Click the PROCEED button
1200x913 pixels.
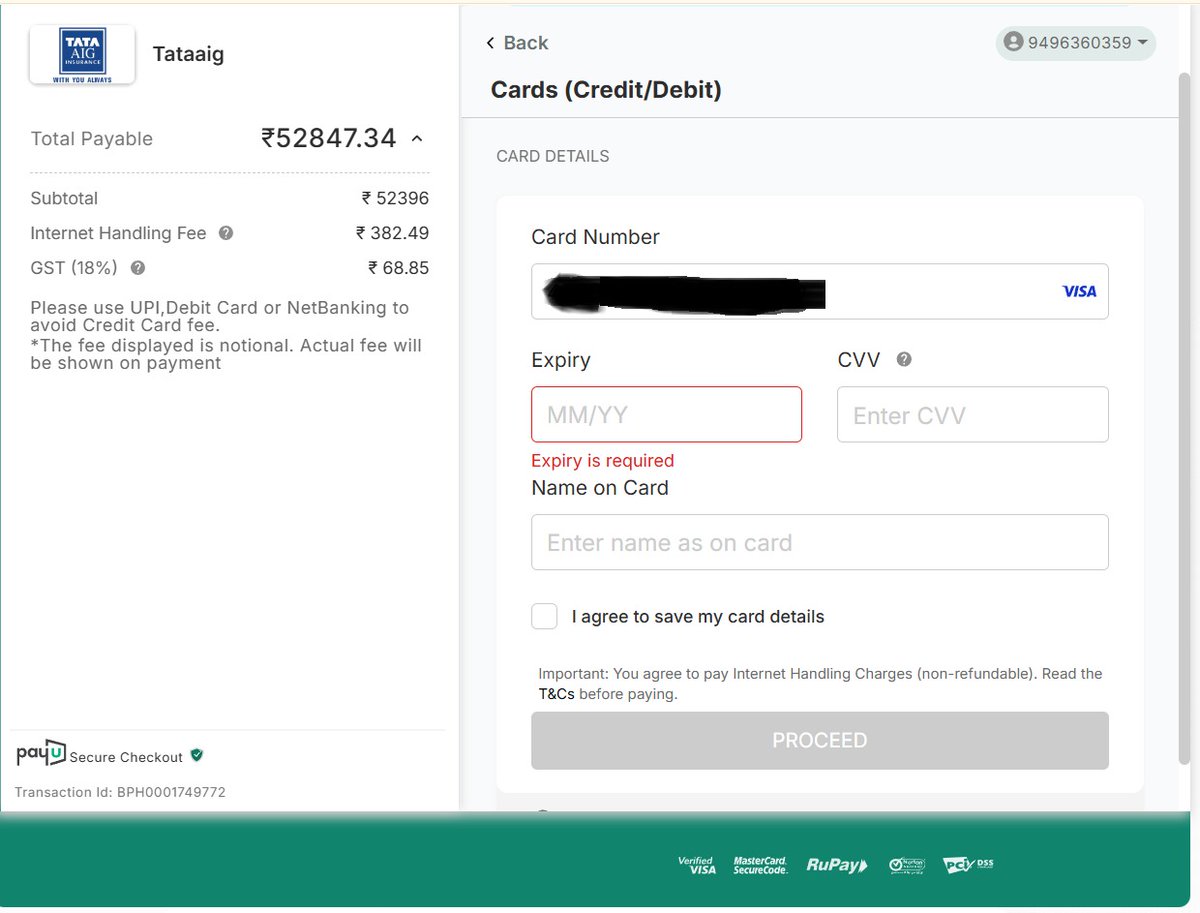tap(819, 741)
